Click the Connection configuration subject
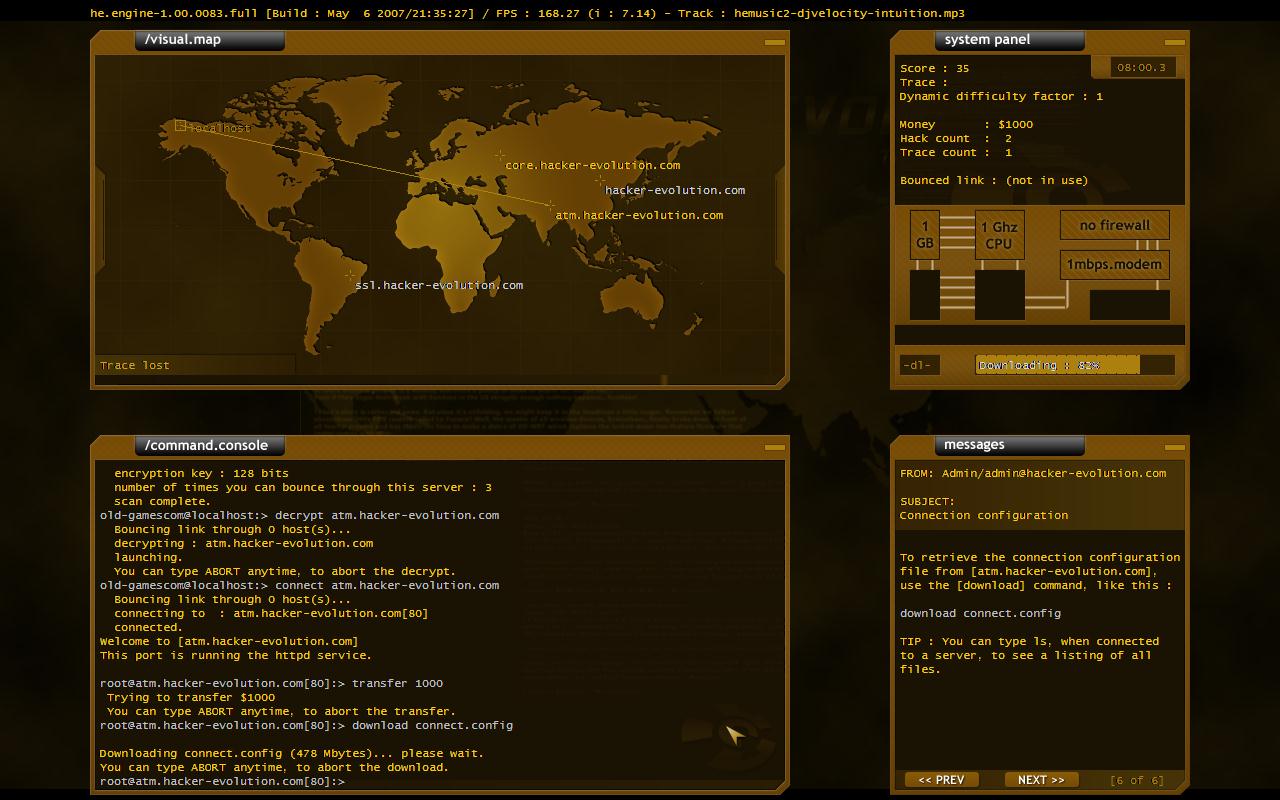 (x=984, y=515)
